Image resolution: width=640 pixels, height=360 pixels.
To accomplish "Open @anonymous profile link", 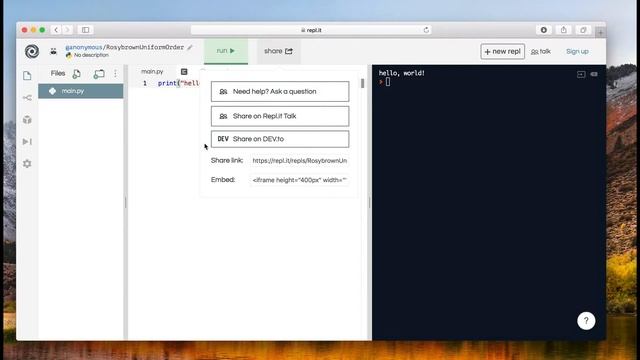I will pos(84,47).
